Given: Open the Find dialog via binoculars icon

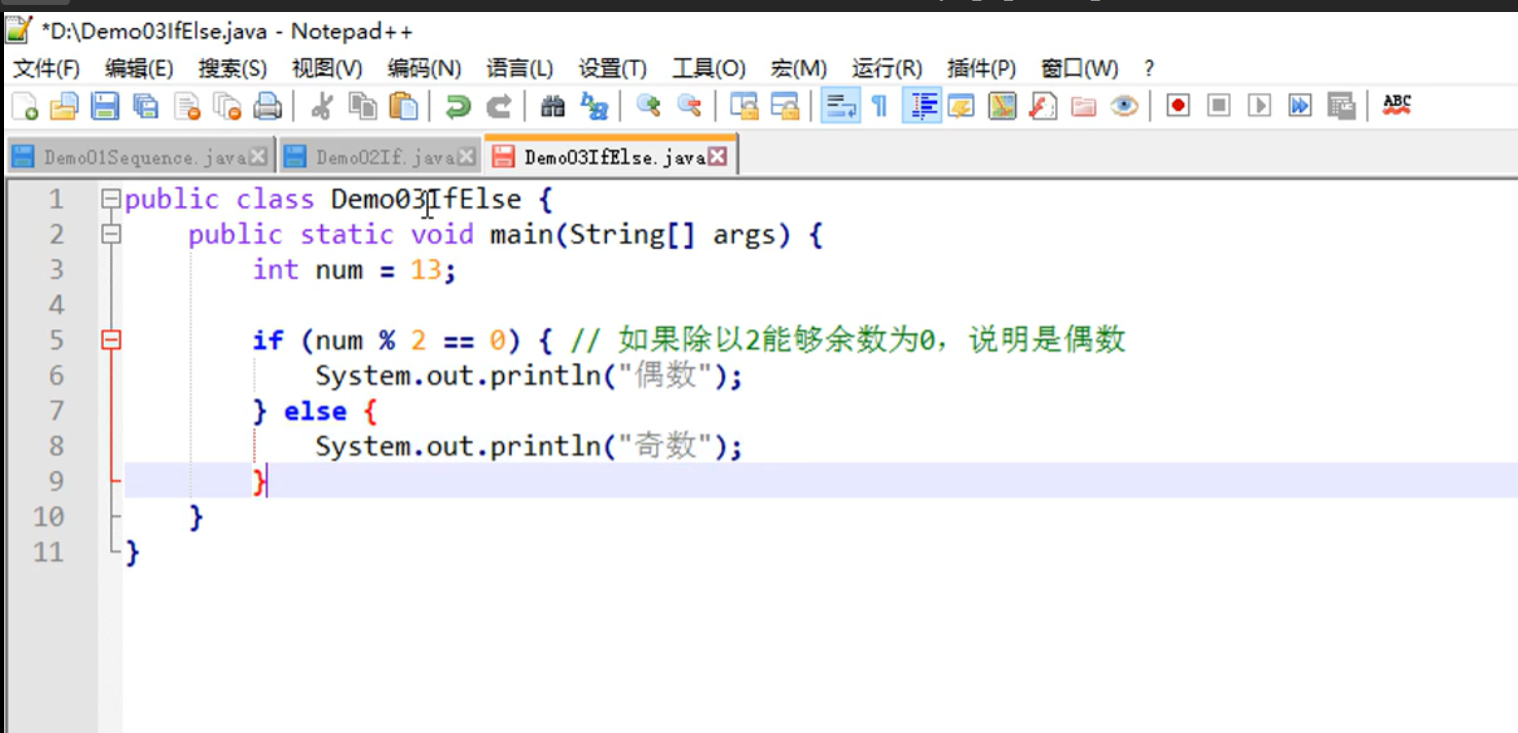Looking at the screenshot, I should click(x=551, y=104).
